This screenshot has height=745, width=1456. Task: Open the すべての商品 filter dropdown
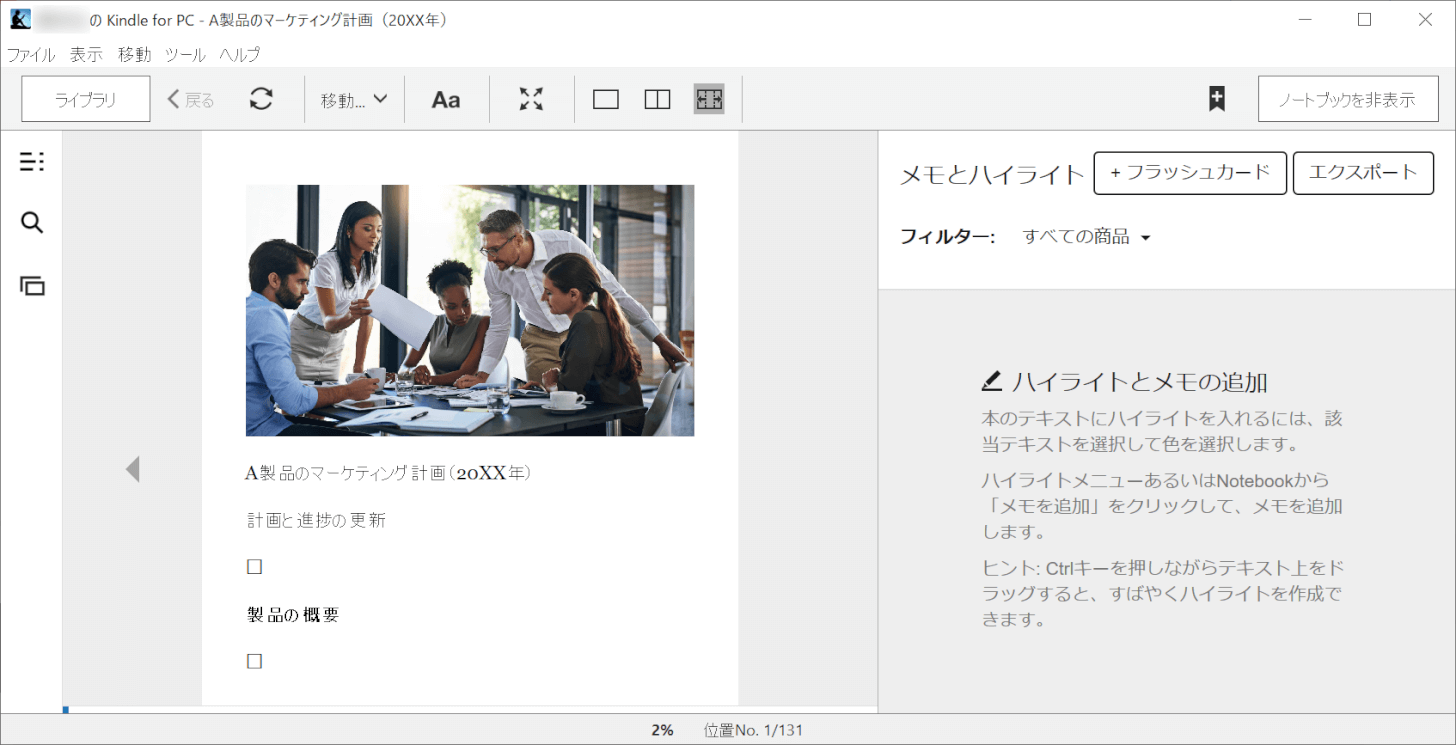1086,237
